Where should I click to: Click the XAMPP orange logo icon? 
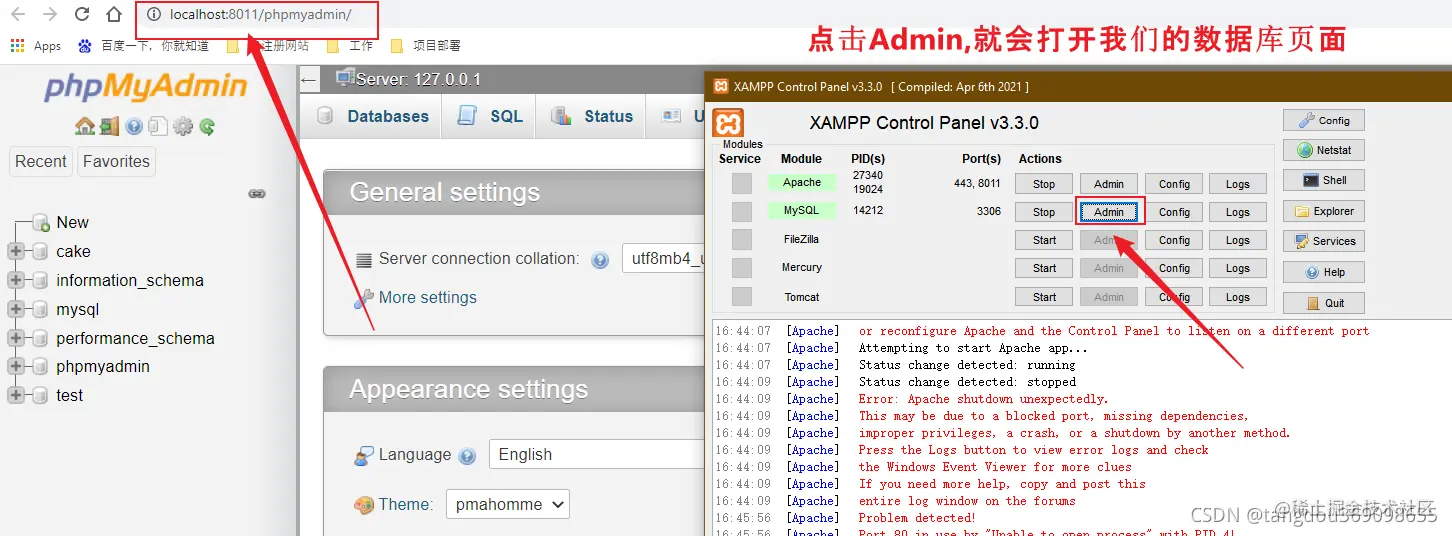tap(728, 123)
